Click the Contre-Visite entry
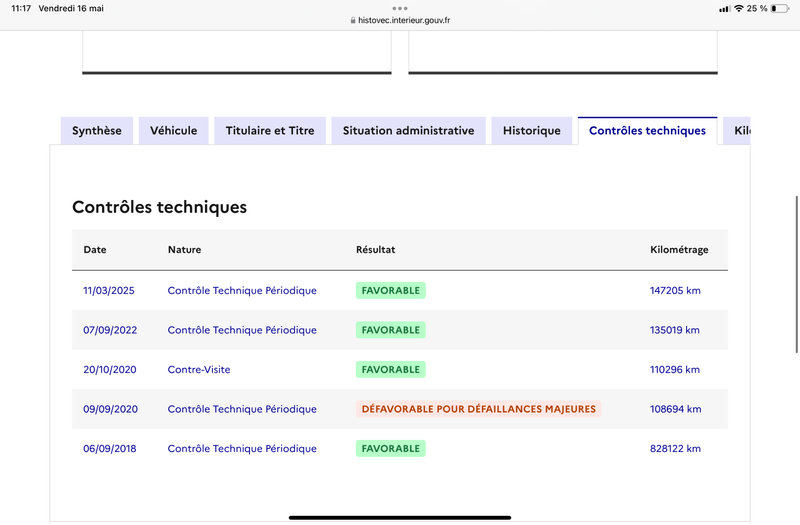The width and height of the screenshot is (800, 525). (x=199, y=370)
